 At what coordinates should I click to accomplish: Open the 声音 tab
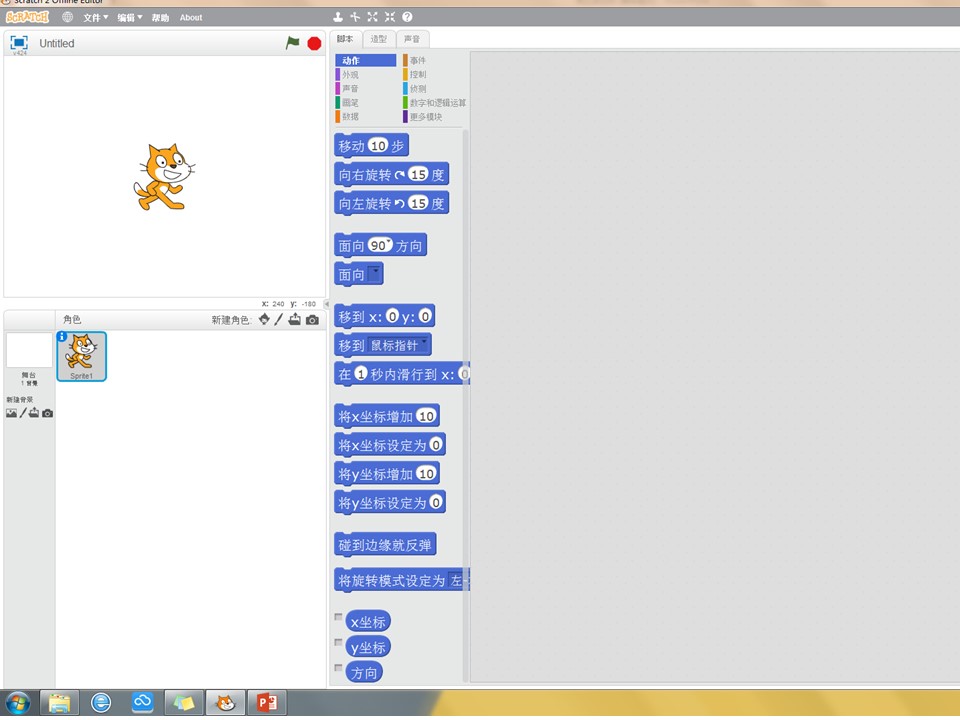[x=411, y=39]
